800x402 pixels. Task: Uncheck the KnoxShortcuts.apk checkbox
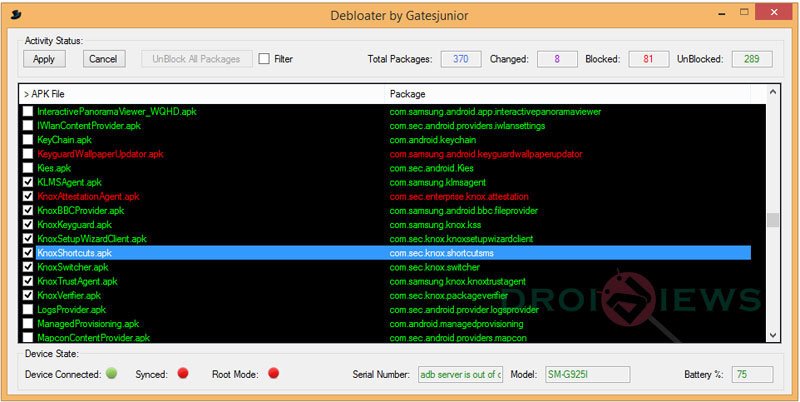pyautogui.click(x=28, y=253)
